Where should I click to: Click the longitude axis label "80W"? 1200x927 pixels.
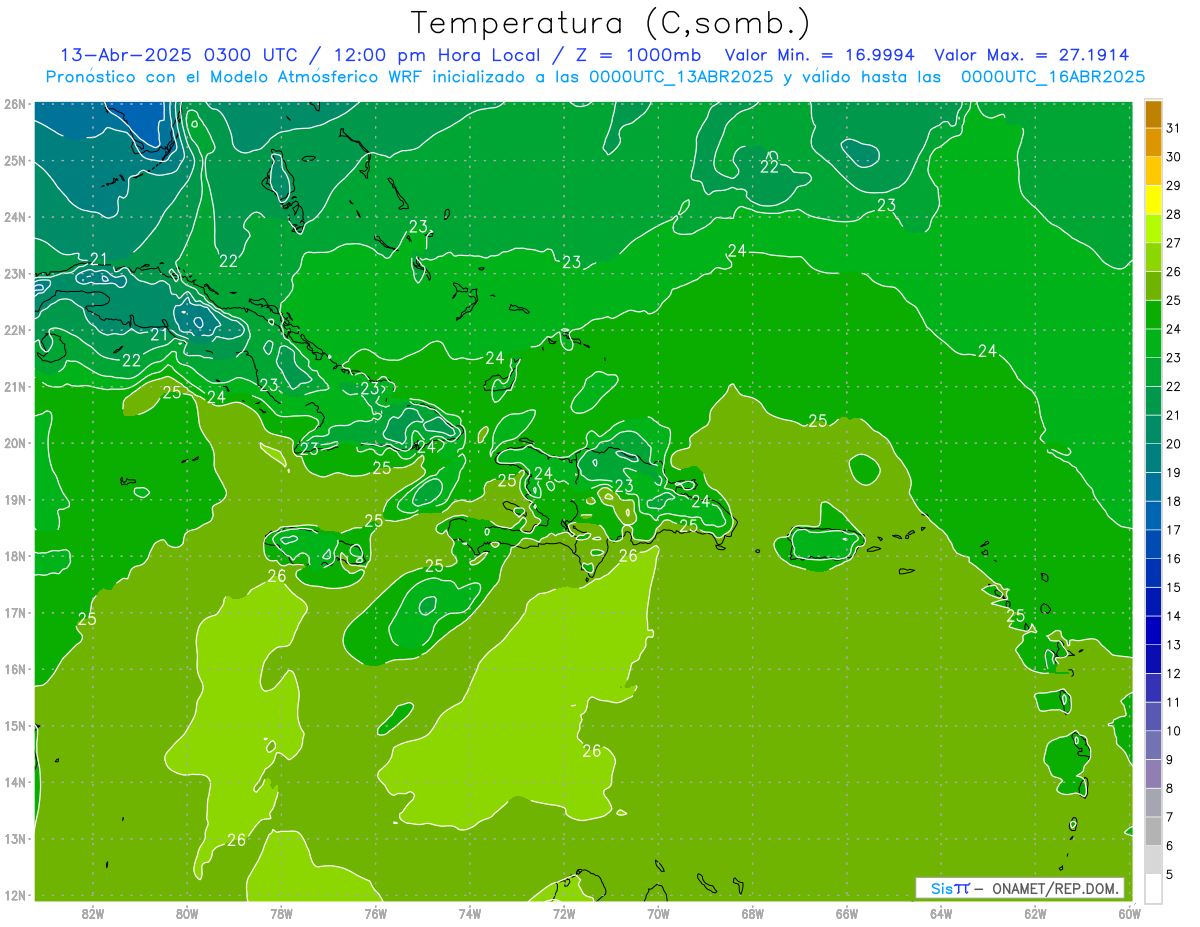[187, 912]
